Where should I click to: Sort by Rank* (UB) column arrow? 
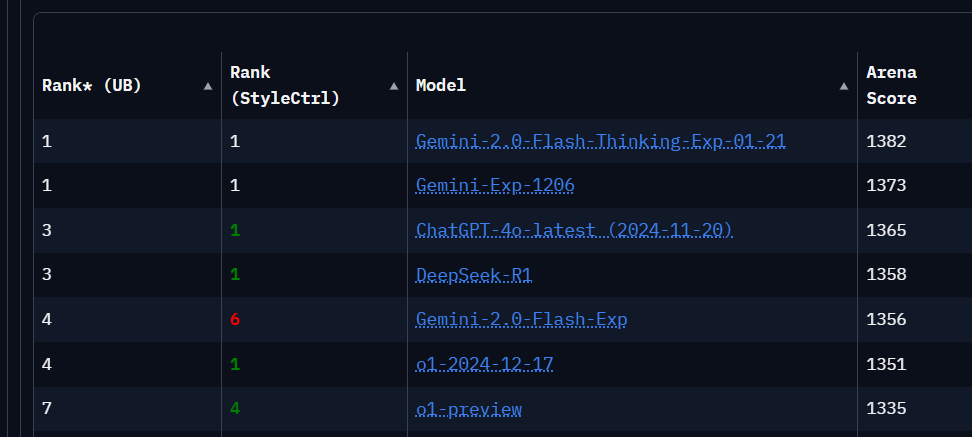208,86
